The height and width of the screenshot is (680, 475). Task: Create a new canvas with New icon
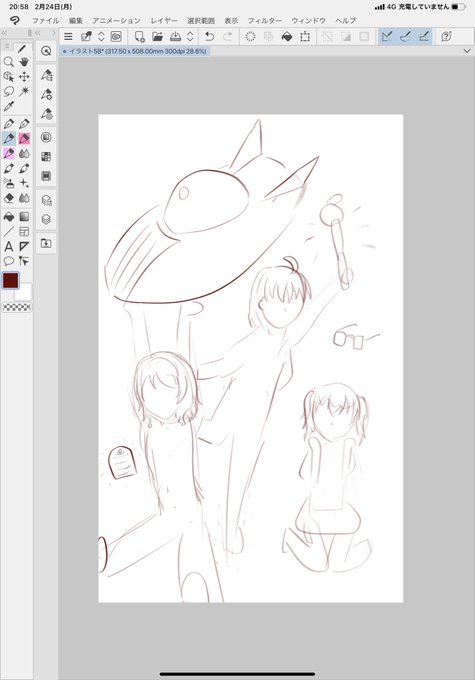tap(139, 36)
